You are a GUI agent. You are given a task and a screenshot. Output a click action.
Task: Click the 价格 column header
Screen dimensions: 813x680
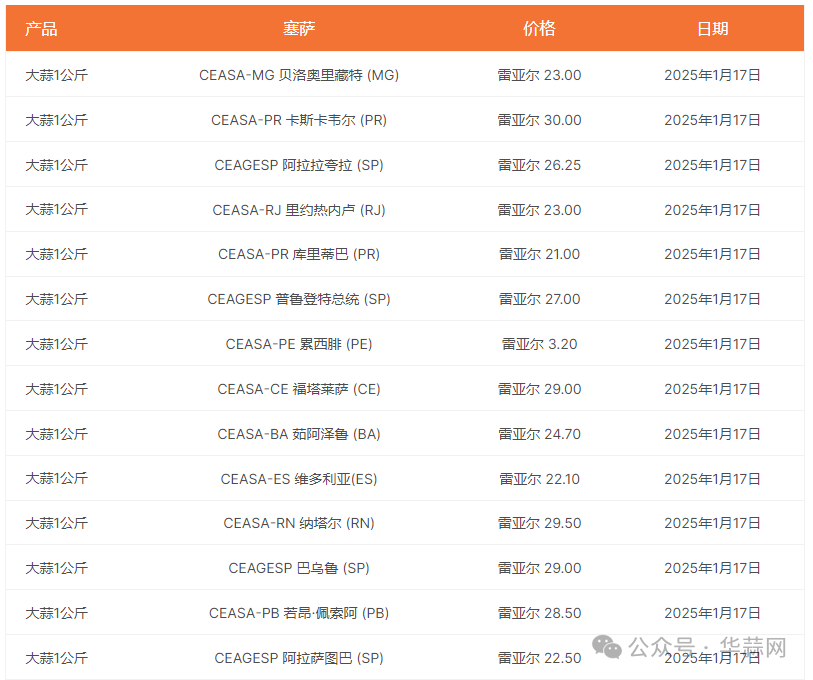(x=539, y=29)
